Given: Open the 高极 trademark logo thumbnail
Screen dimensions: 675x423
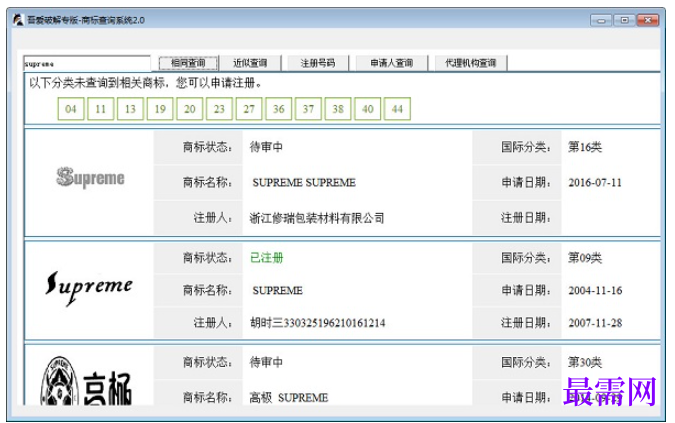Looking at the screenshot, I should point(86,381).
